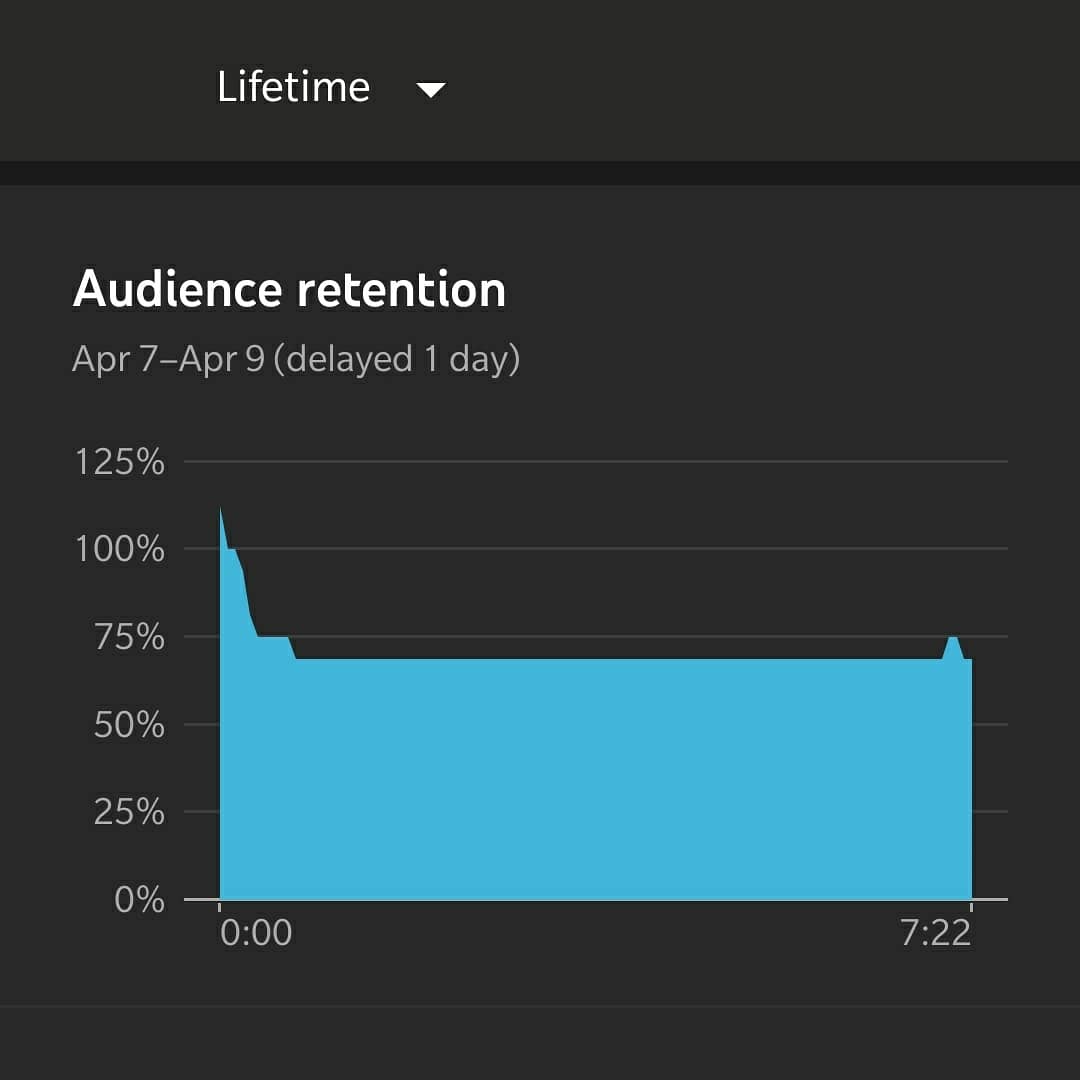Screen dimensions: 1080x1080
Task: Tap the 0:00 start time label
Action: pos(256,933)
